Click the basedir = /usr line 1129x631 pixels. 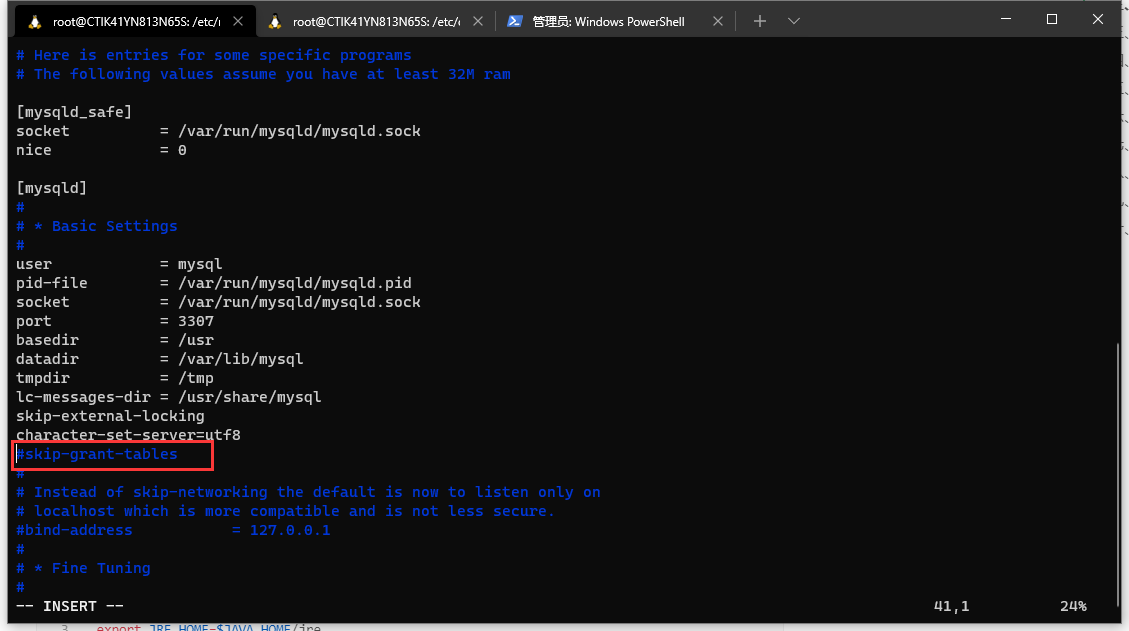click(114, 340)
